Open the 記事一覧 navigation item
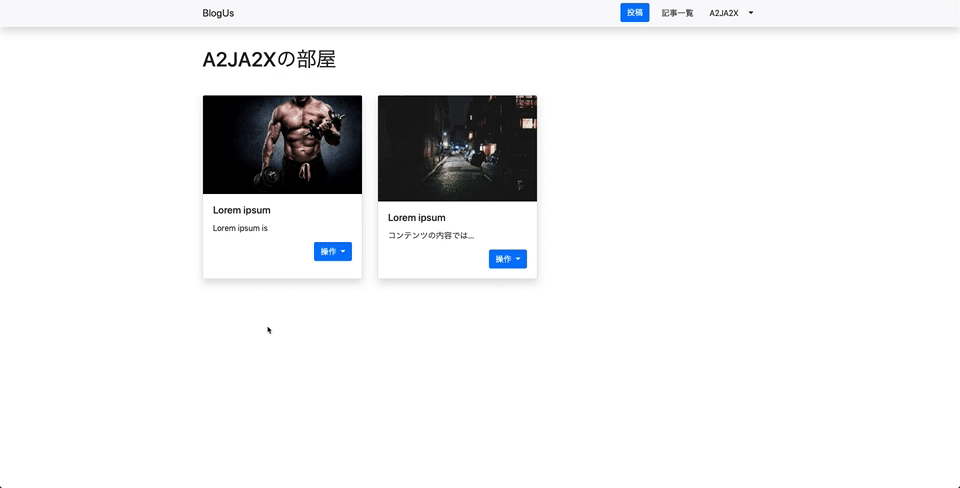The image size is (960, 488). (677, 13)
